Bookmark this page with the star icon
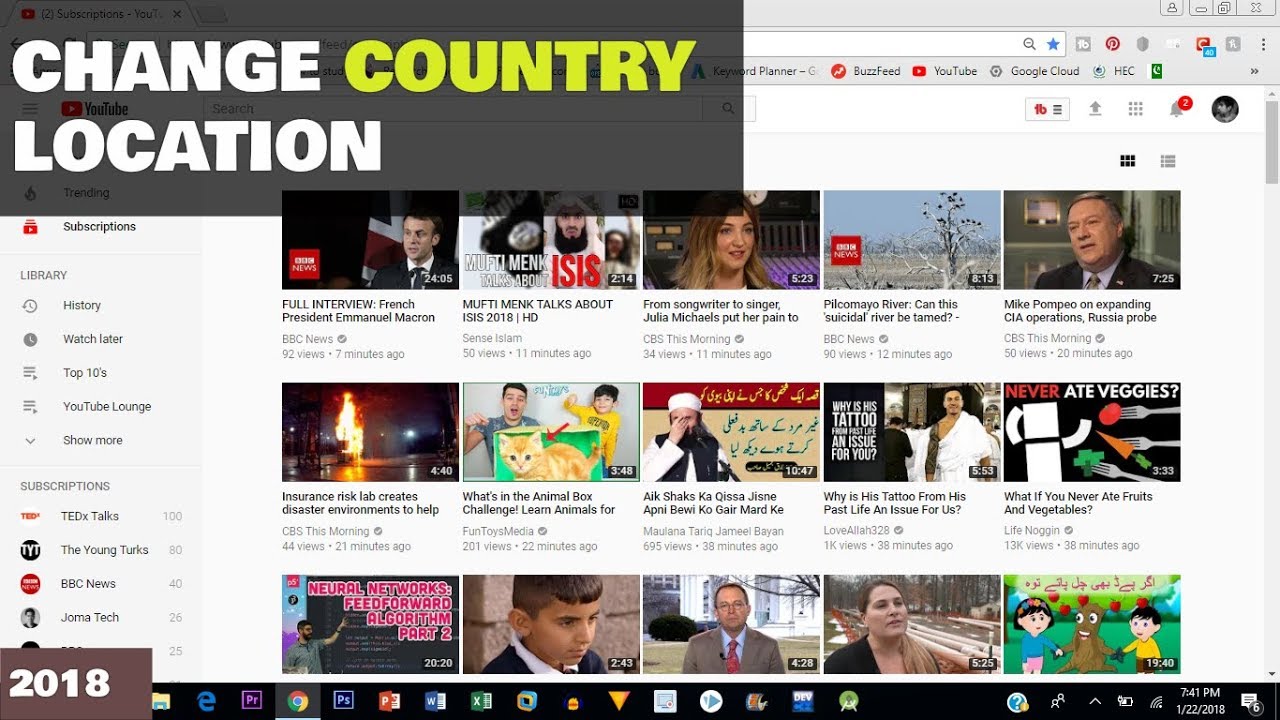The height and width of the screenshot is (720, 1280). [1053, 44]
